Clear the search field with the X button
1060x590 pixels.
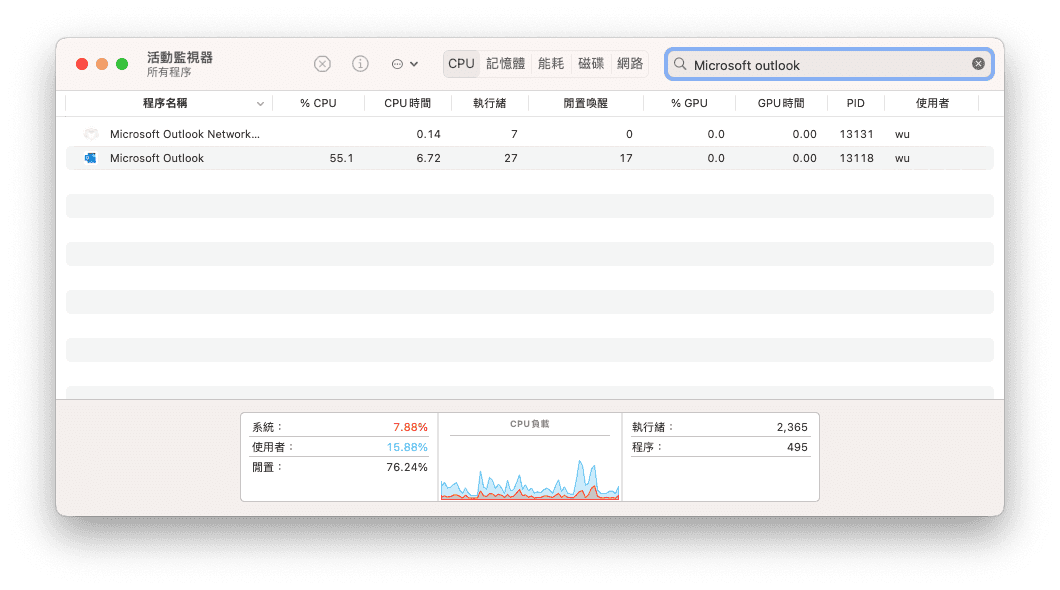(x=978, y=64)
